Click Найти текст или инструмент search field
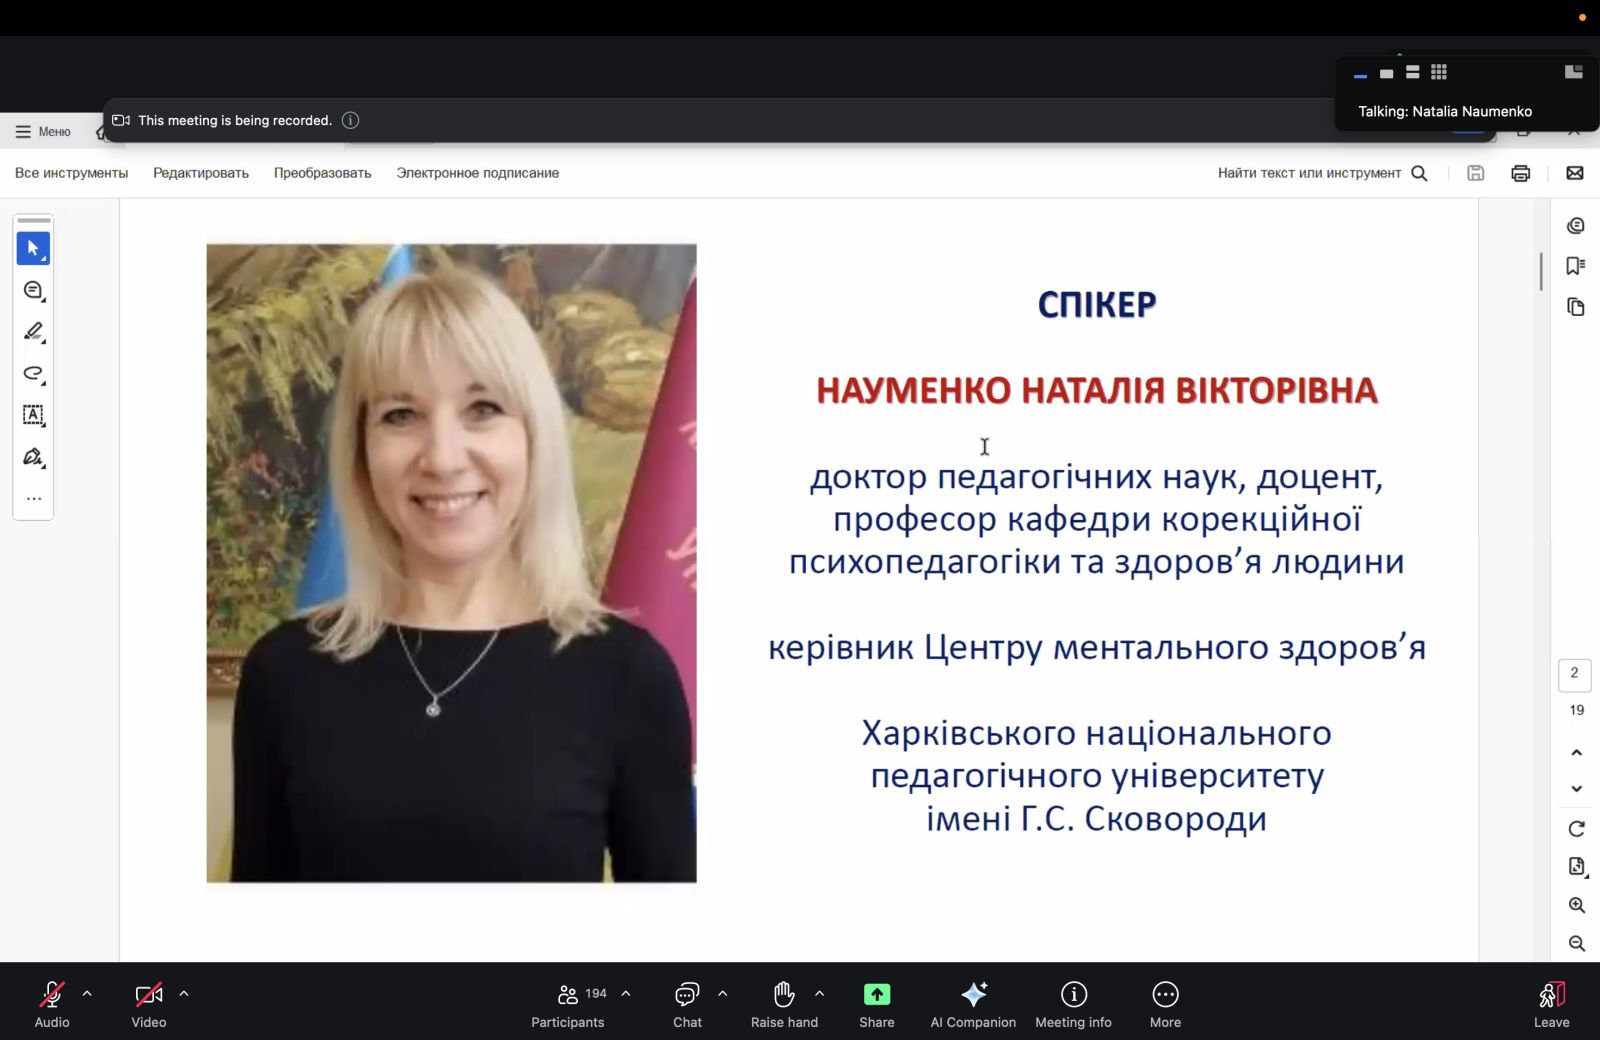 click(1309, 173)
